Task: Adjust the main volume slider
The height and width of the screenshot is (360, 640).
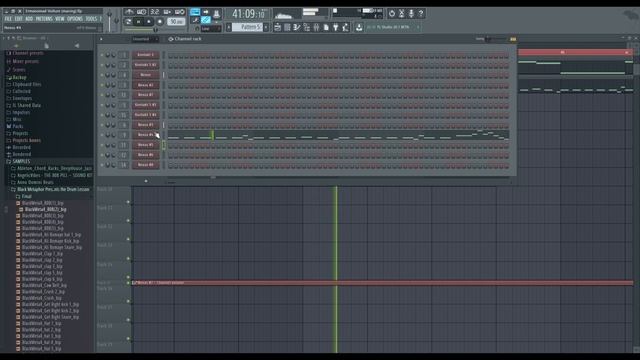Action: [x=109, y=20]
